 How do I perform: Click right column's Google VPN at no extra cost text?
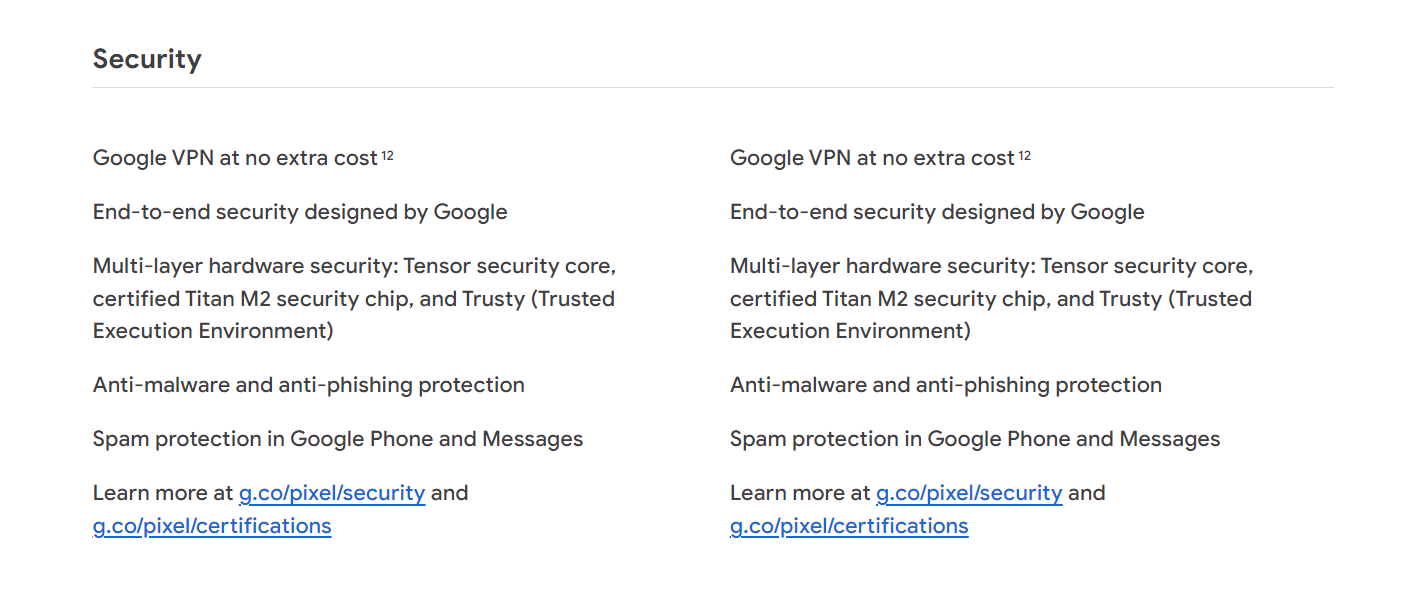(872, 158)
